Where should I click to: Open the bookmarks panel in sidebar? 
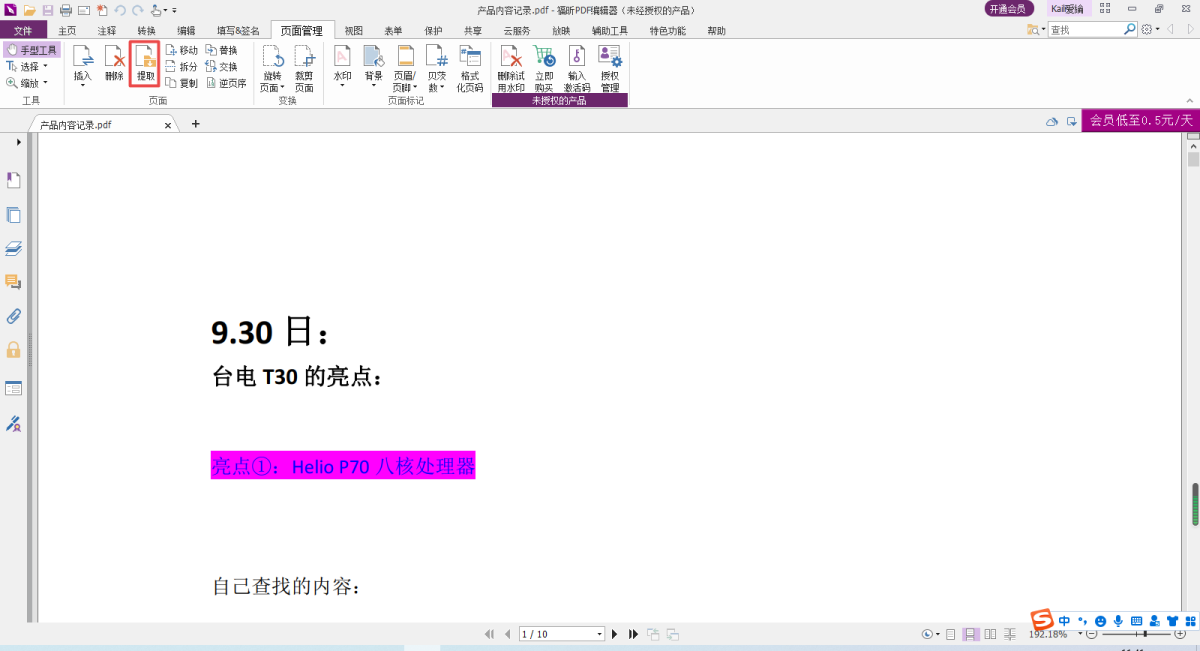pyautogui.click(x=14, y=180)
